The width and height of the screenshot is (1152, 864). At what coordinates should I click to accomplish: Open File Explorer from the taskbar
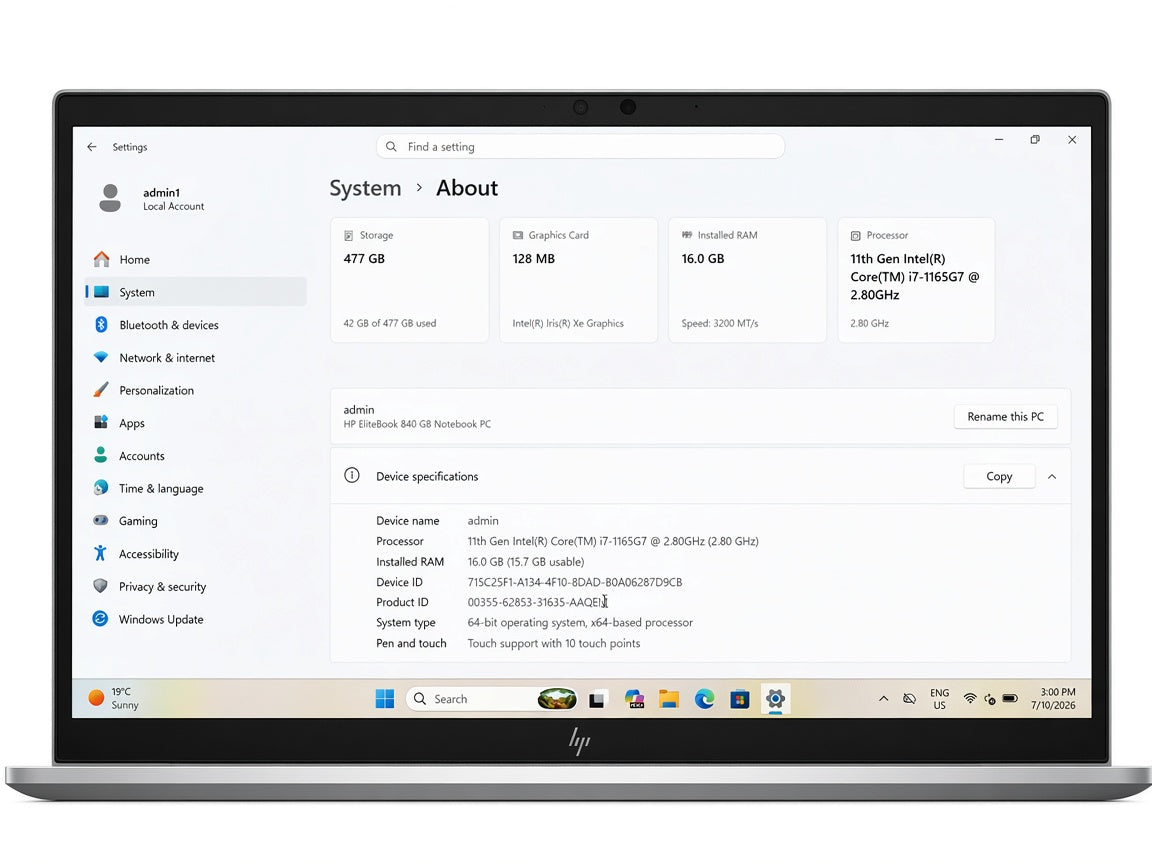[x=669, y=699]
